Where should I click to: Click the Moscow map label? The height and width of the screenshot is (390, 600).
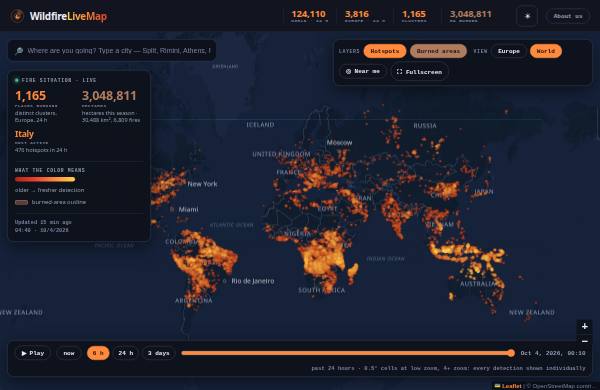(x=339, y=143)
